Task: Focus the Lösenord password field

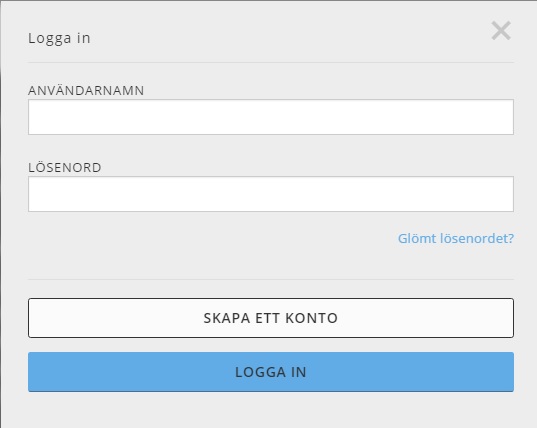Action: [271, 194]
